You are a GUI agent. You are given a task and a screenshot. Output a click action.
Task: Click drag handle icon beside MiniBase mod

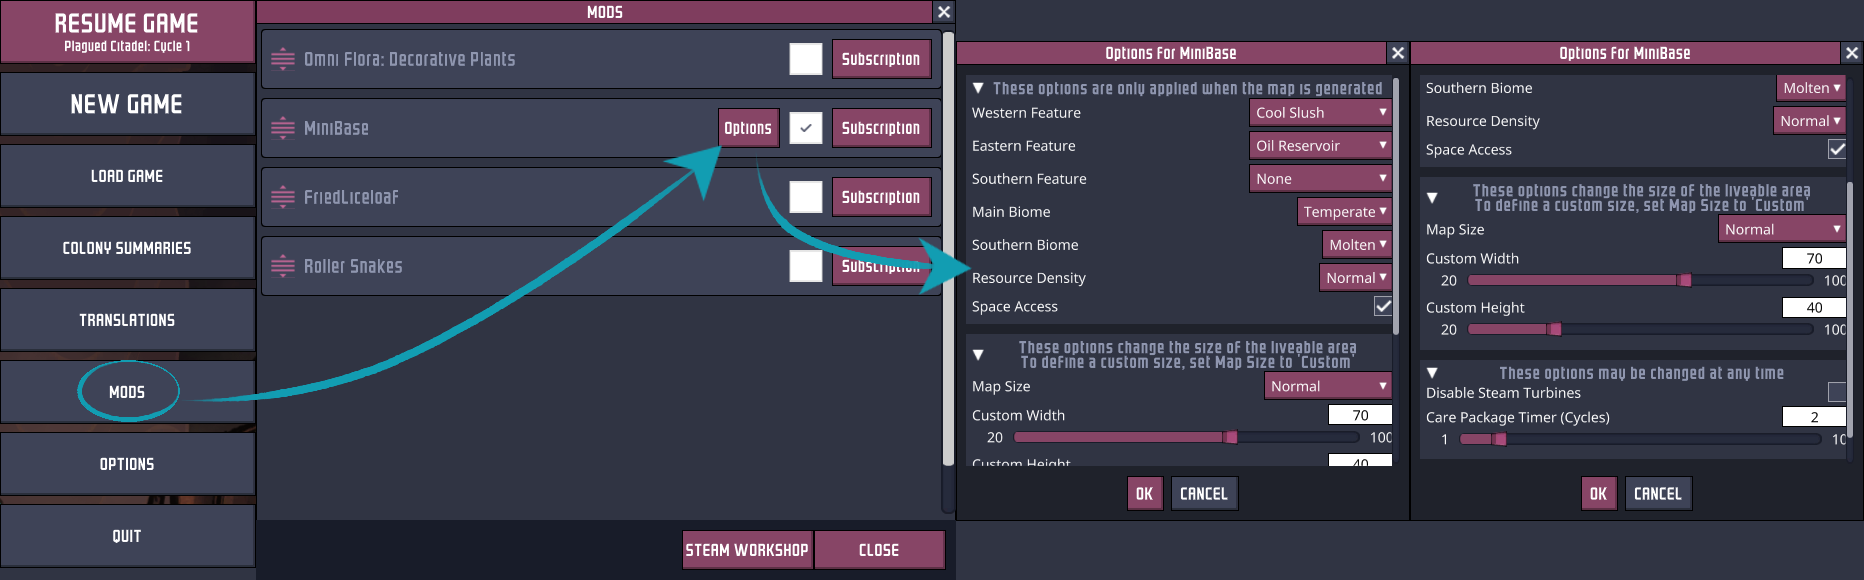[x=283, y=128]
